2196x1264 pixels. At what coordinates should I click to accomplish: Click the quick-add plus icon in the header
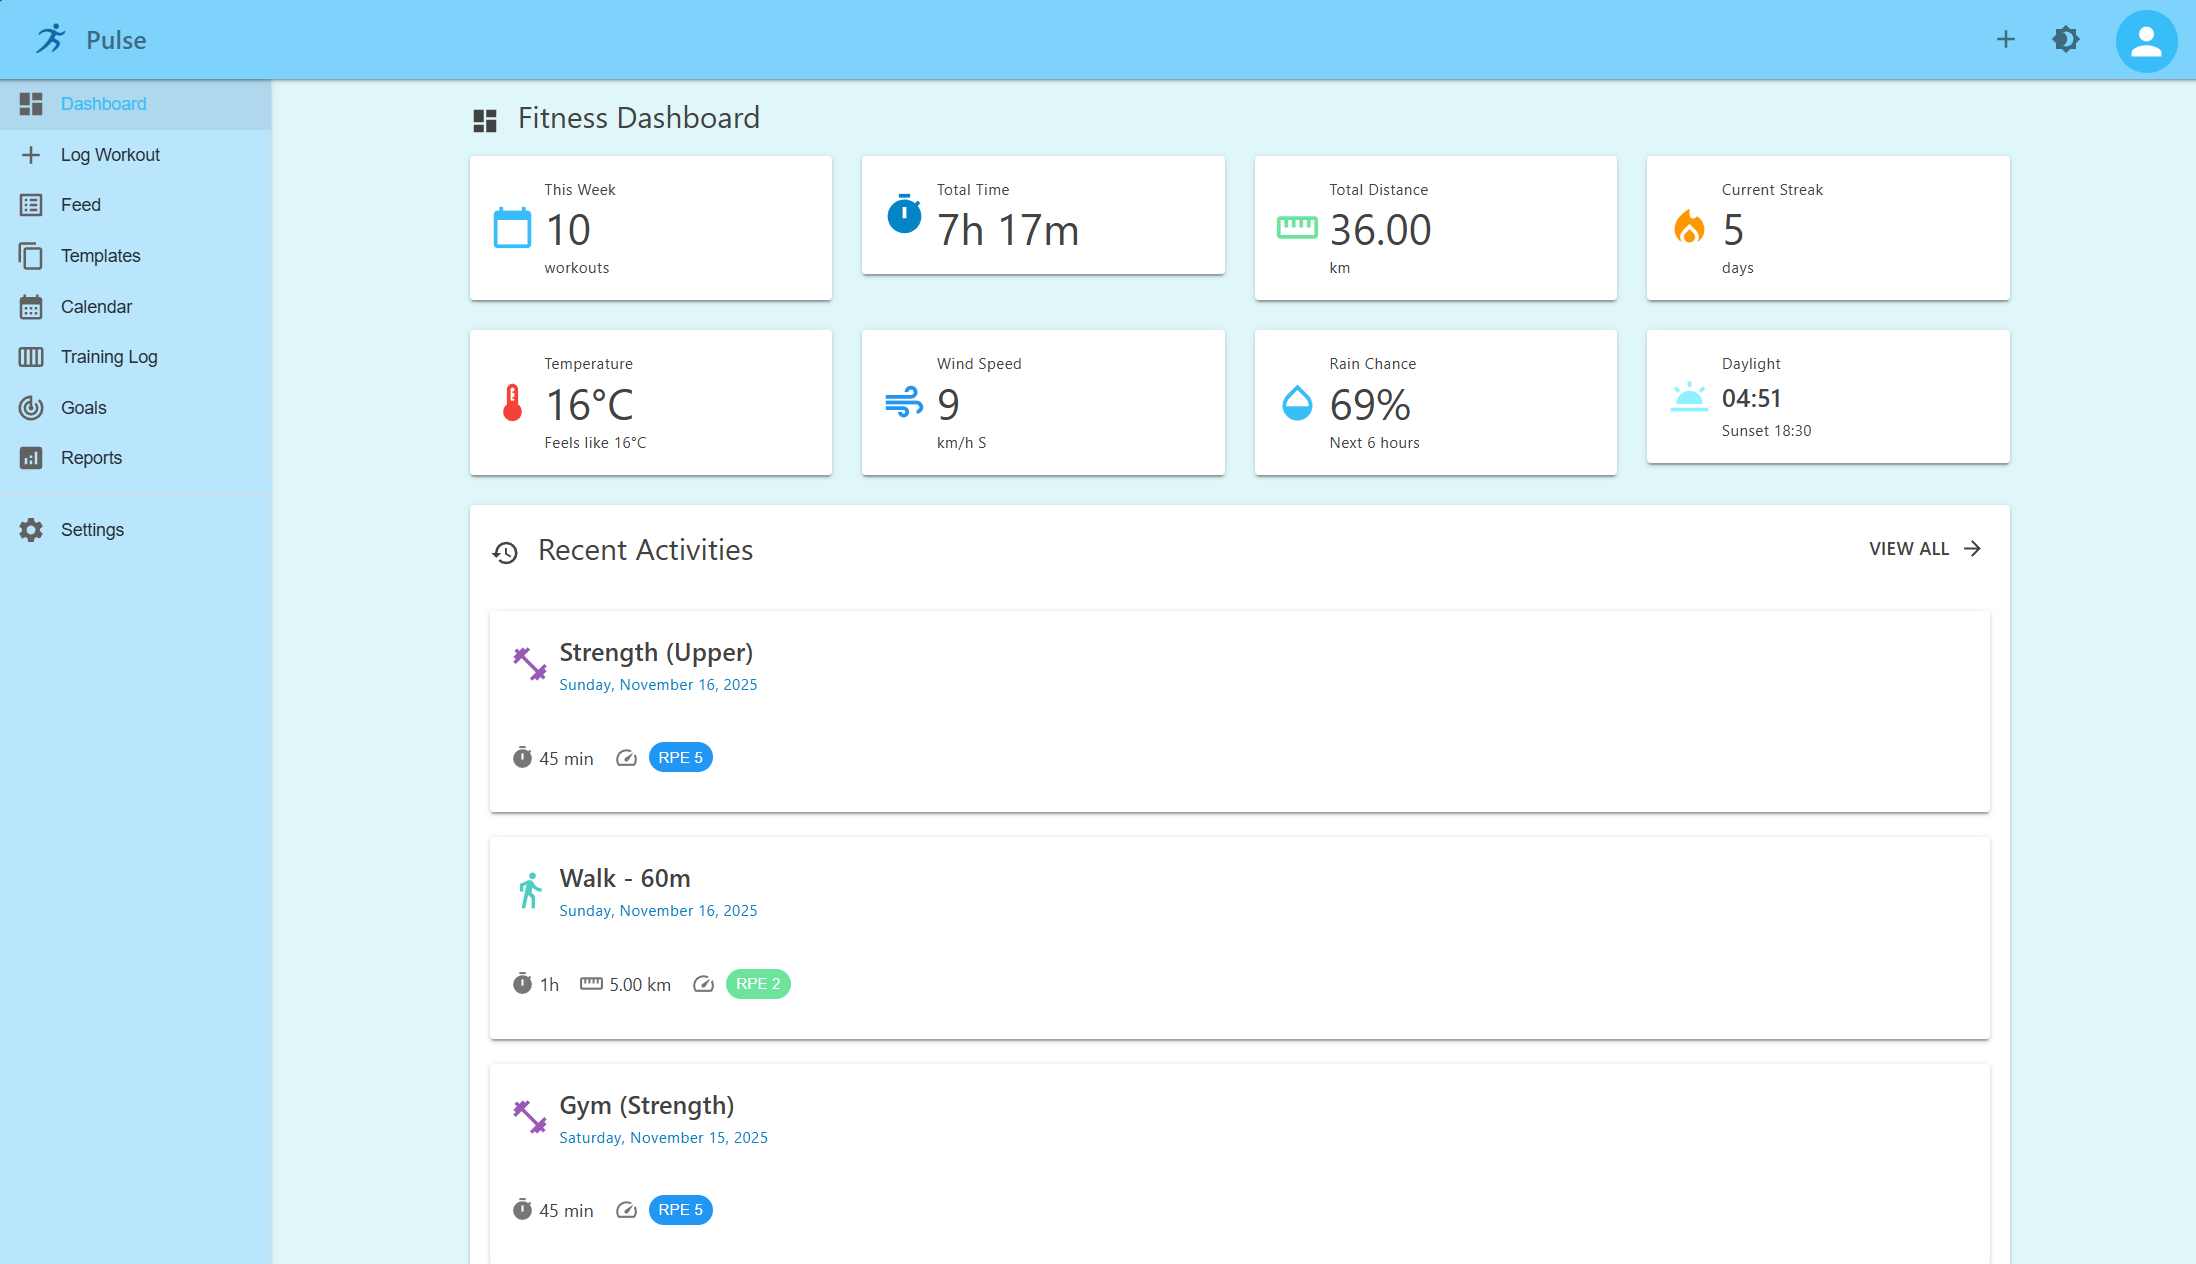[x=2006, y=39]
